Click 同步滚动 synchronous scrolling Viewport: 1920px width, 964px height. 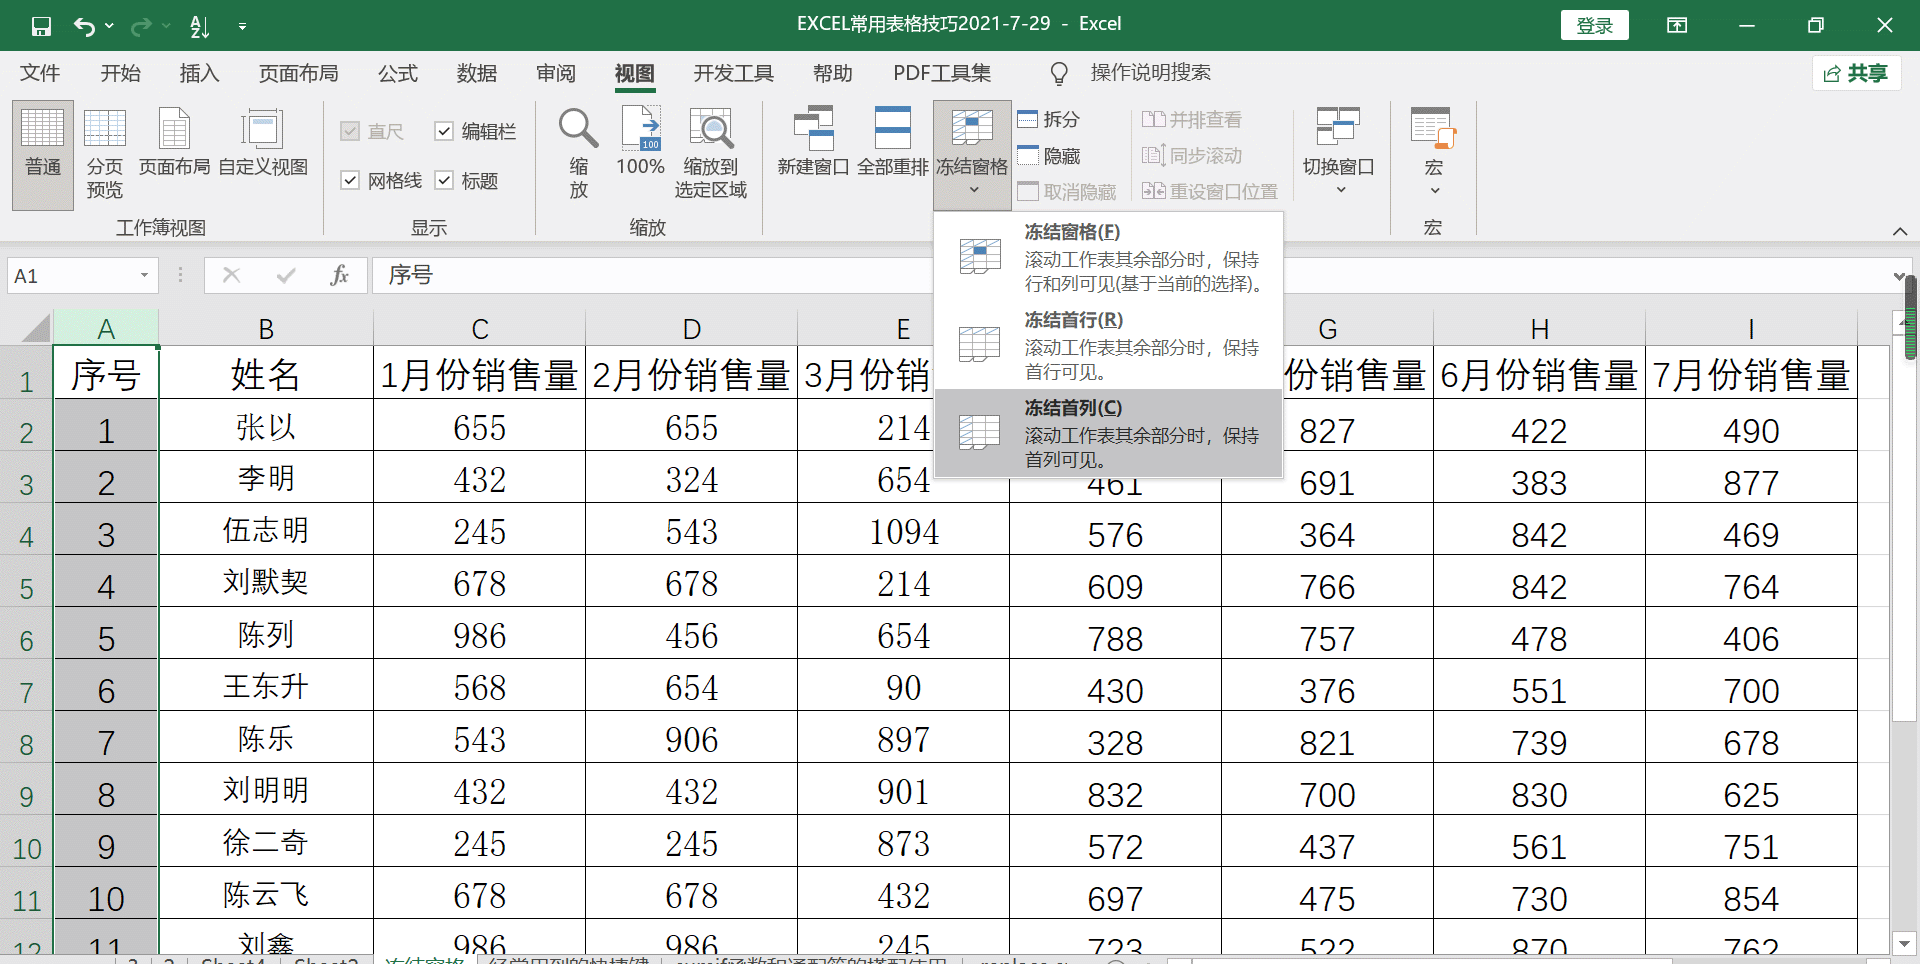click(x=1192, y=155)
